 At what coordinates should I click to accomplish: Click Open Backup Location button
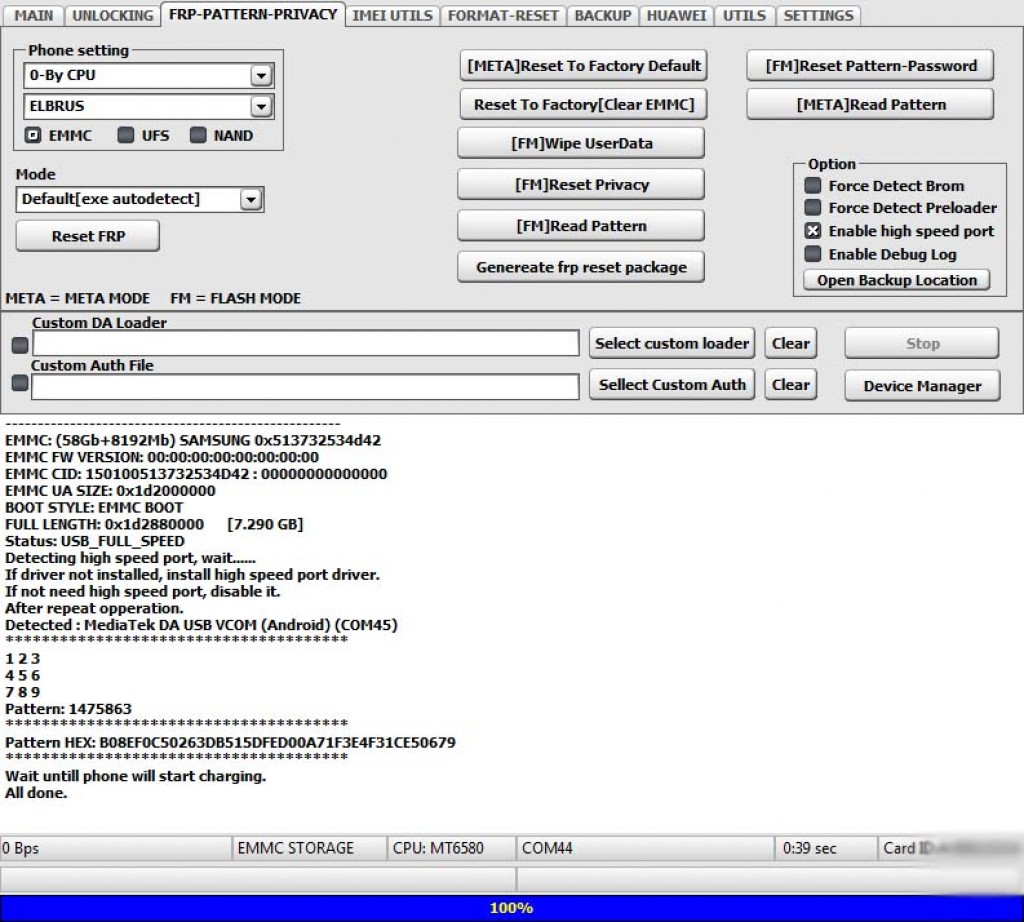point(896,280)
